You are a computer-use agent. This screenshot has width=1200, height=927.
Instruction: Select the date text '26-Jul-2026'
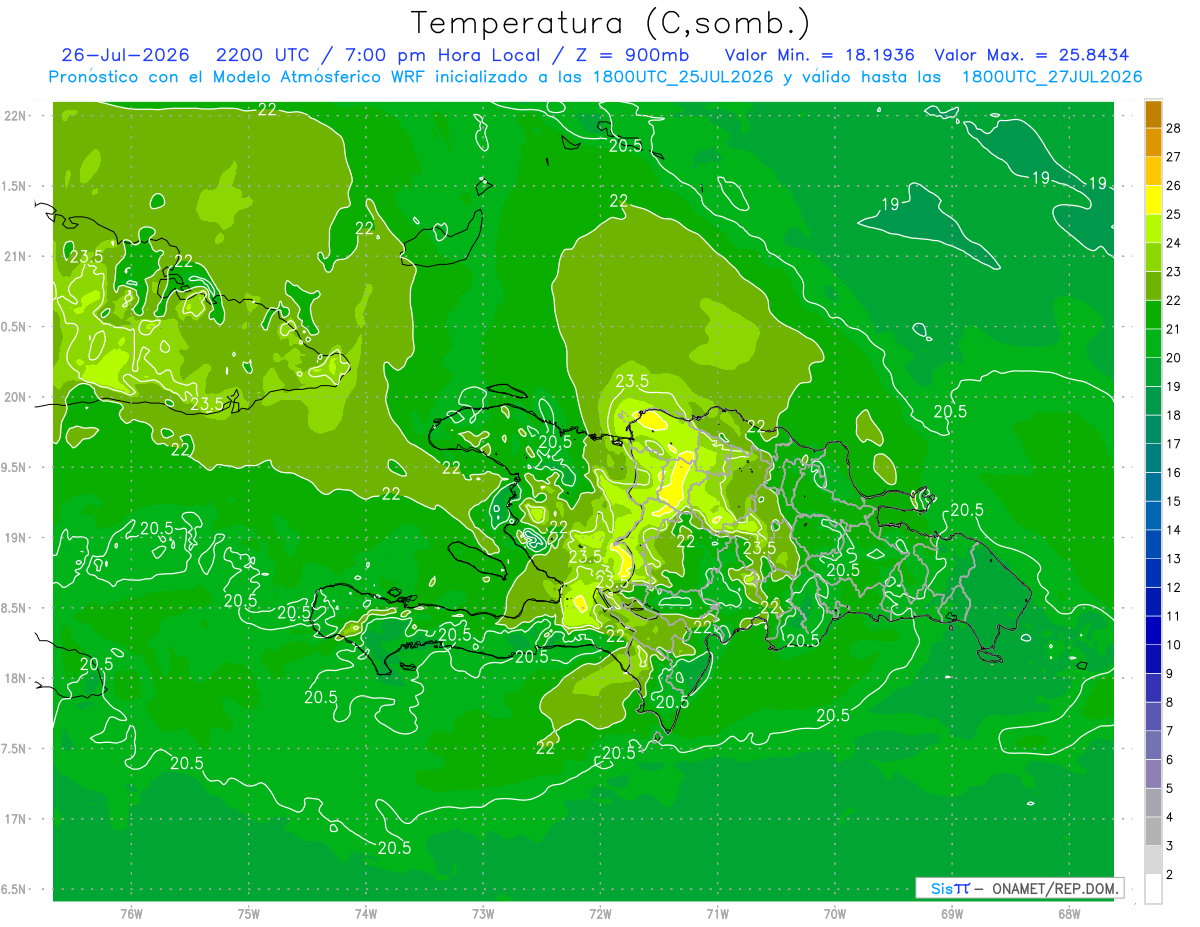coord(125,55)
